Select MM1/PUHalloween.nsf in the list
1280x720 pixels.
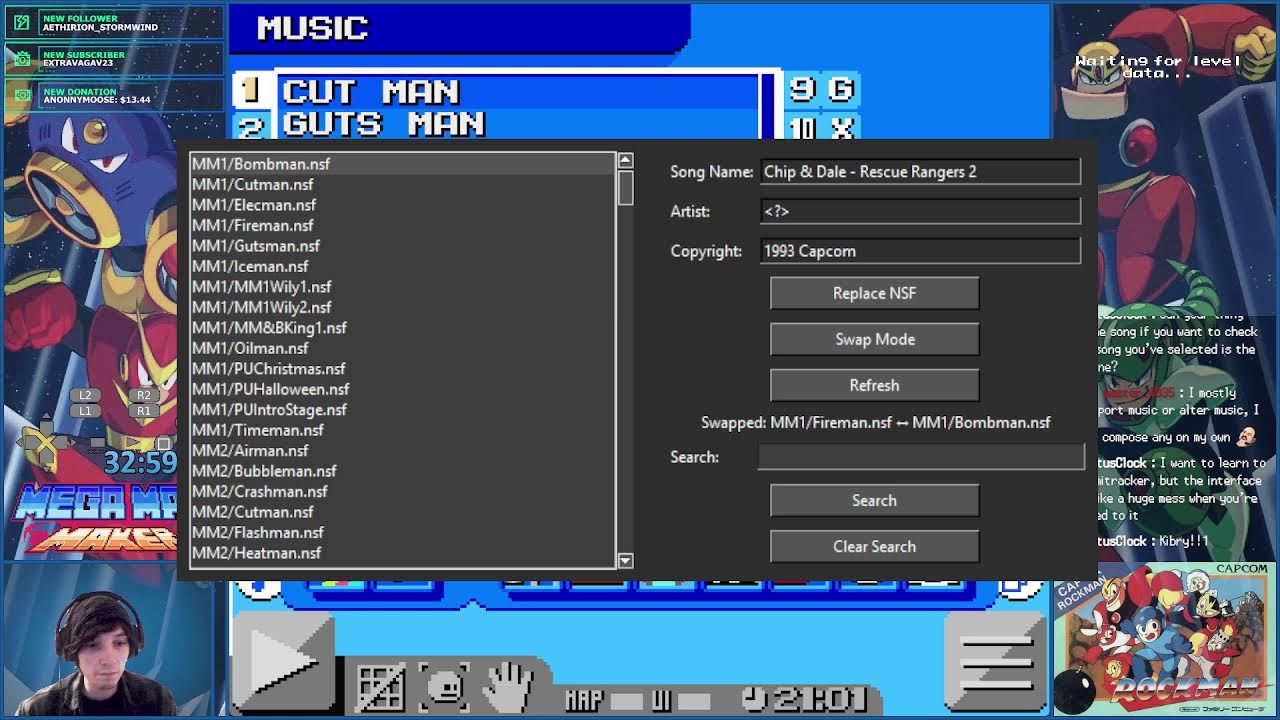coord(403,389)
